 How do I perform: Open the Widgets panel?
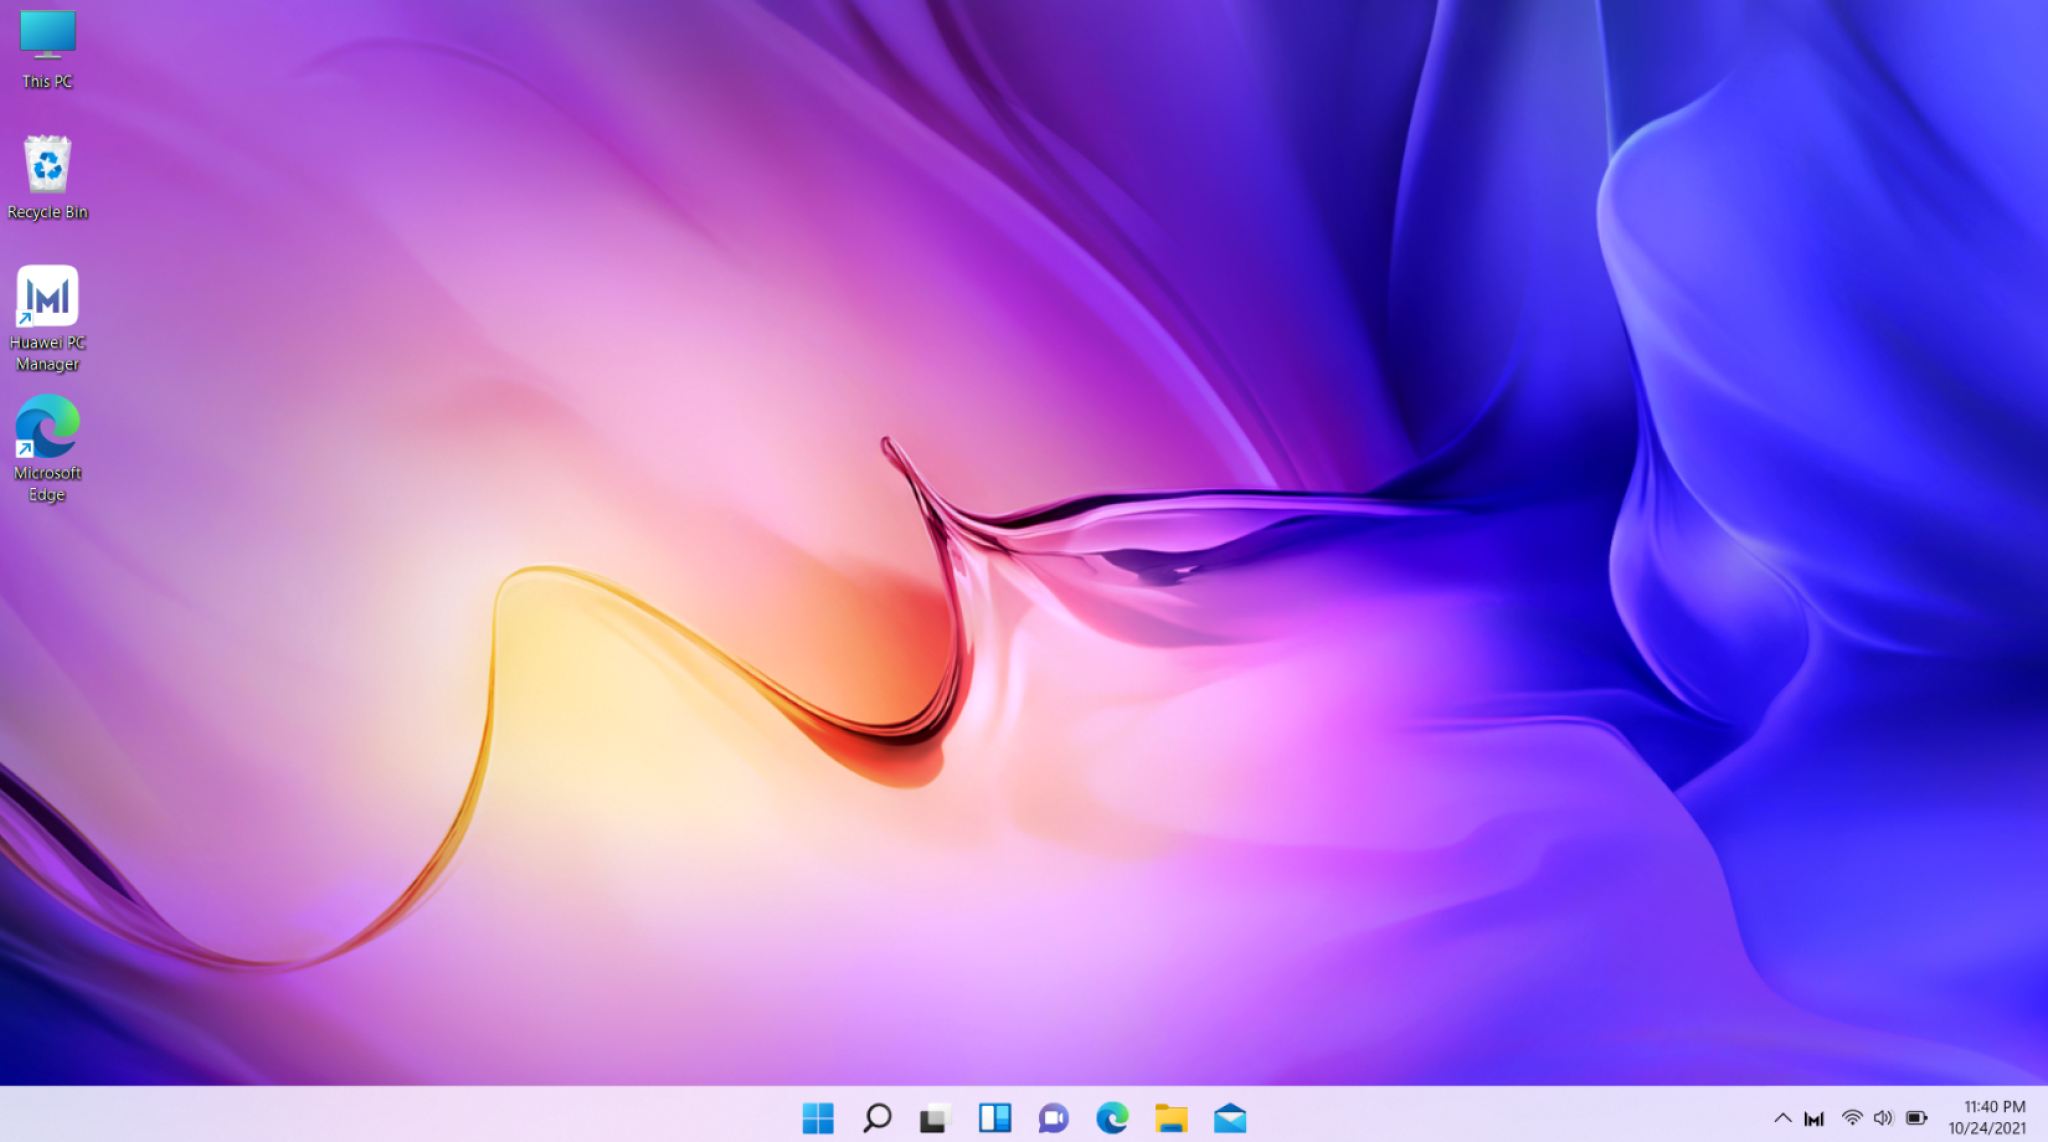click(x=994, y=1118)
